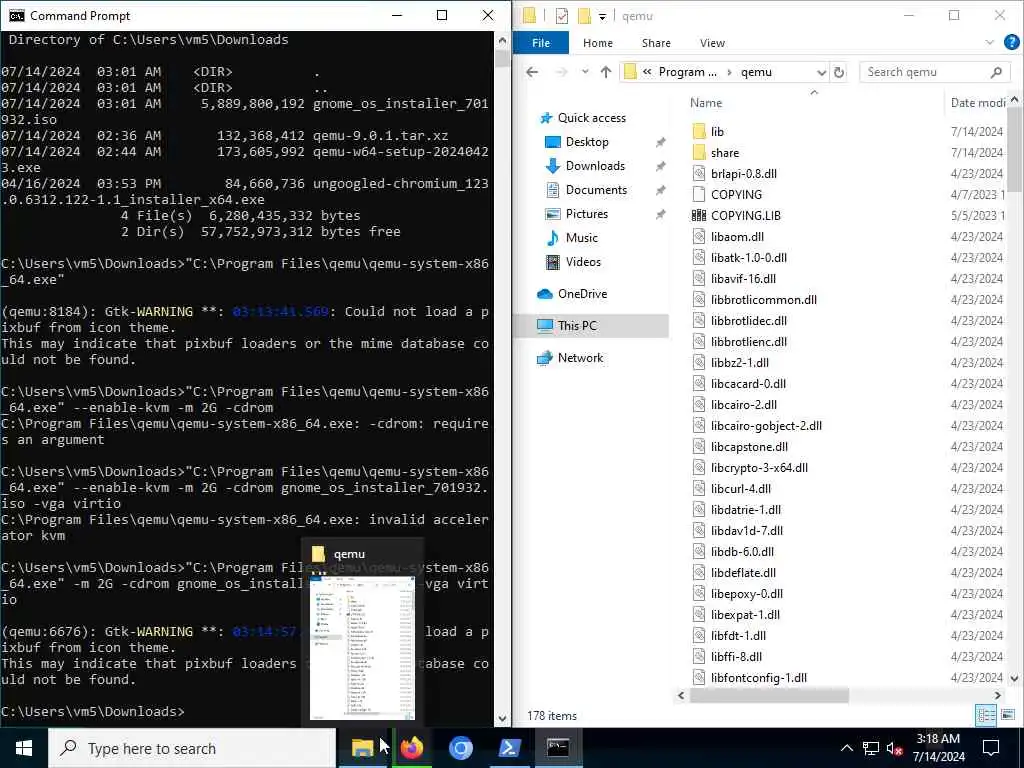Select Desktop in navigation pane

pyautogui.click(x=586, y=142)
